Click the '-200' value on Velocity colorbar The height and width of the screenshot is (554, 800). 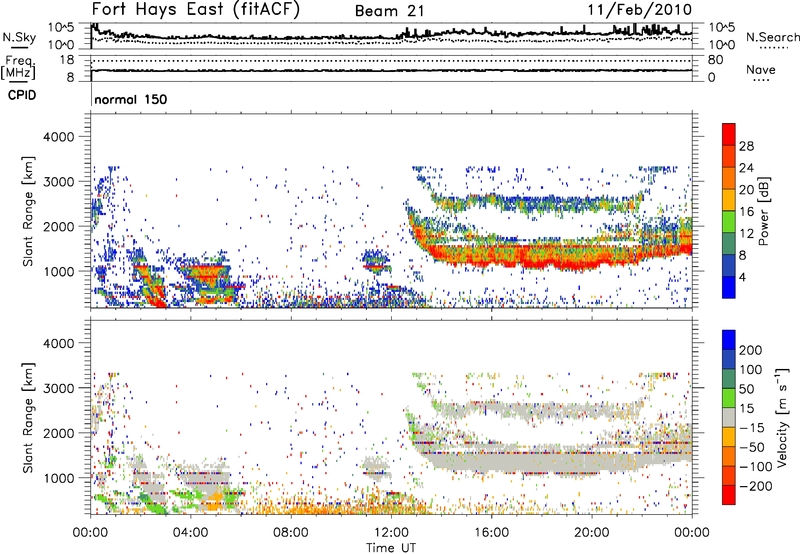[x=754, y=486]
